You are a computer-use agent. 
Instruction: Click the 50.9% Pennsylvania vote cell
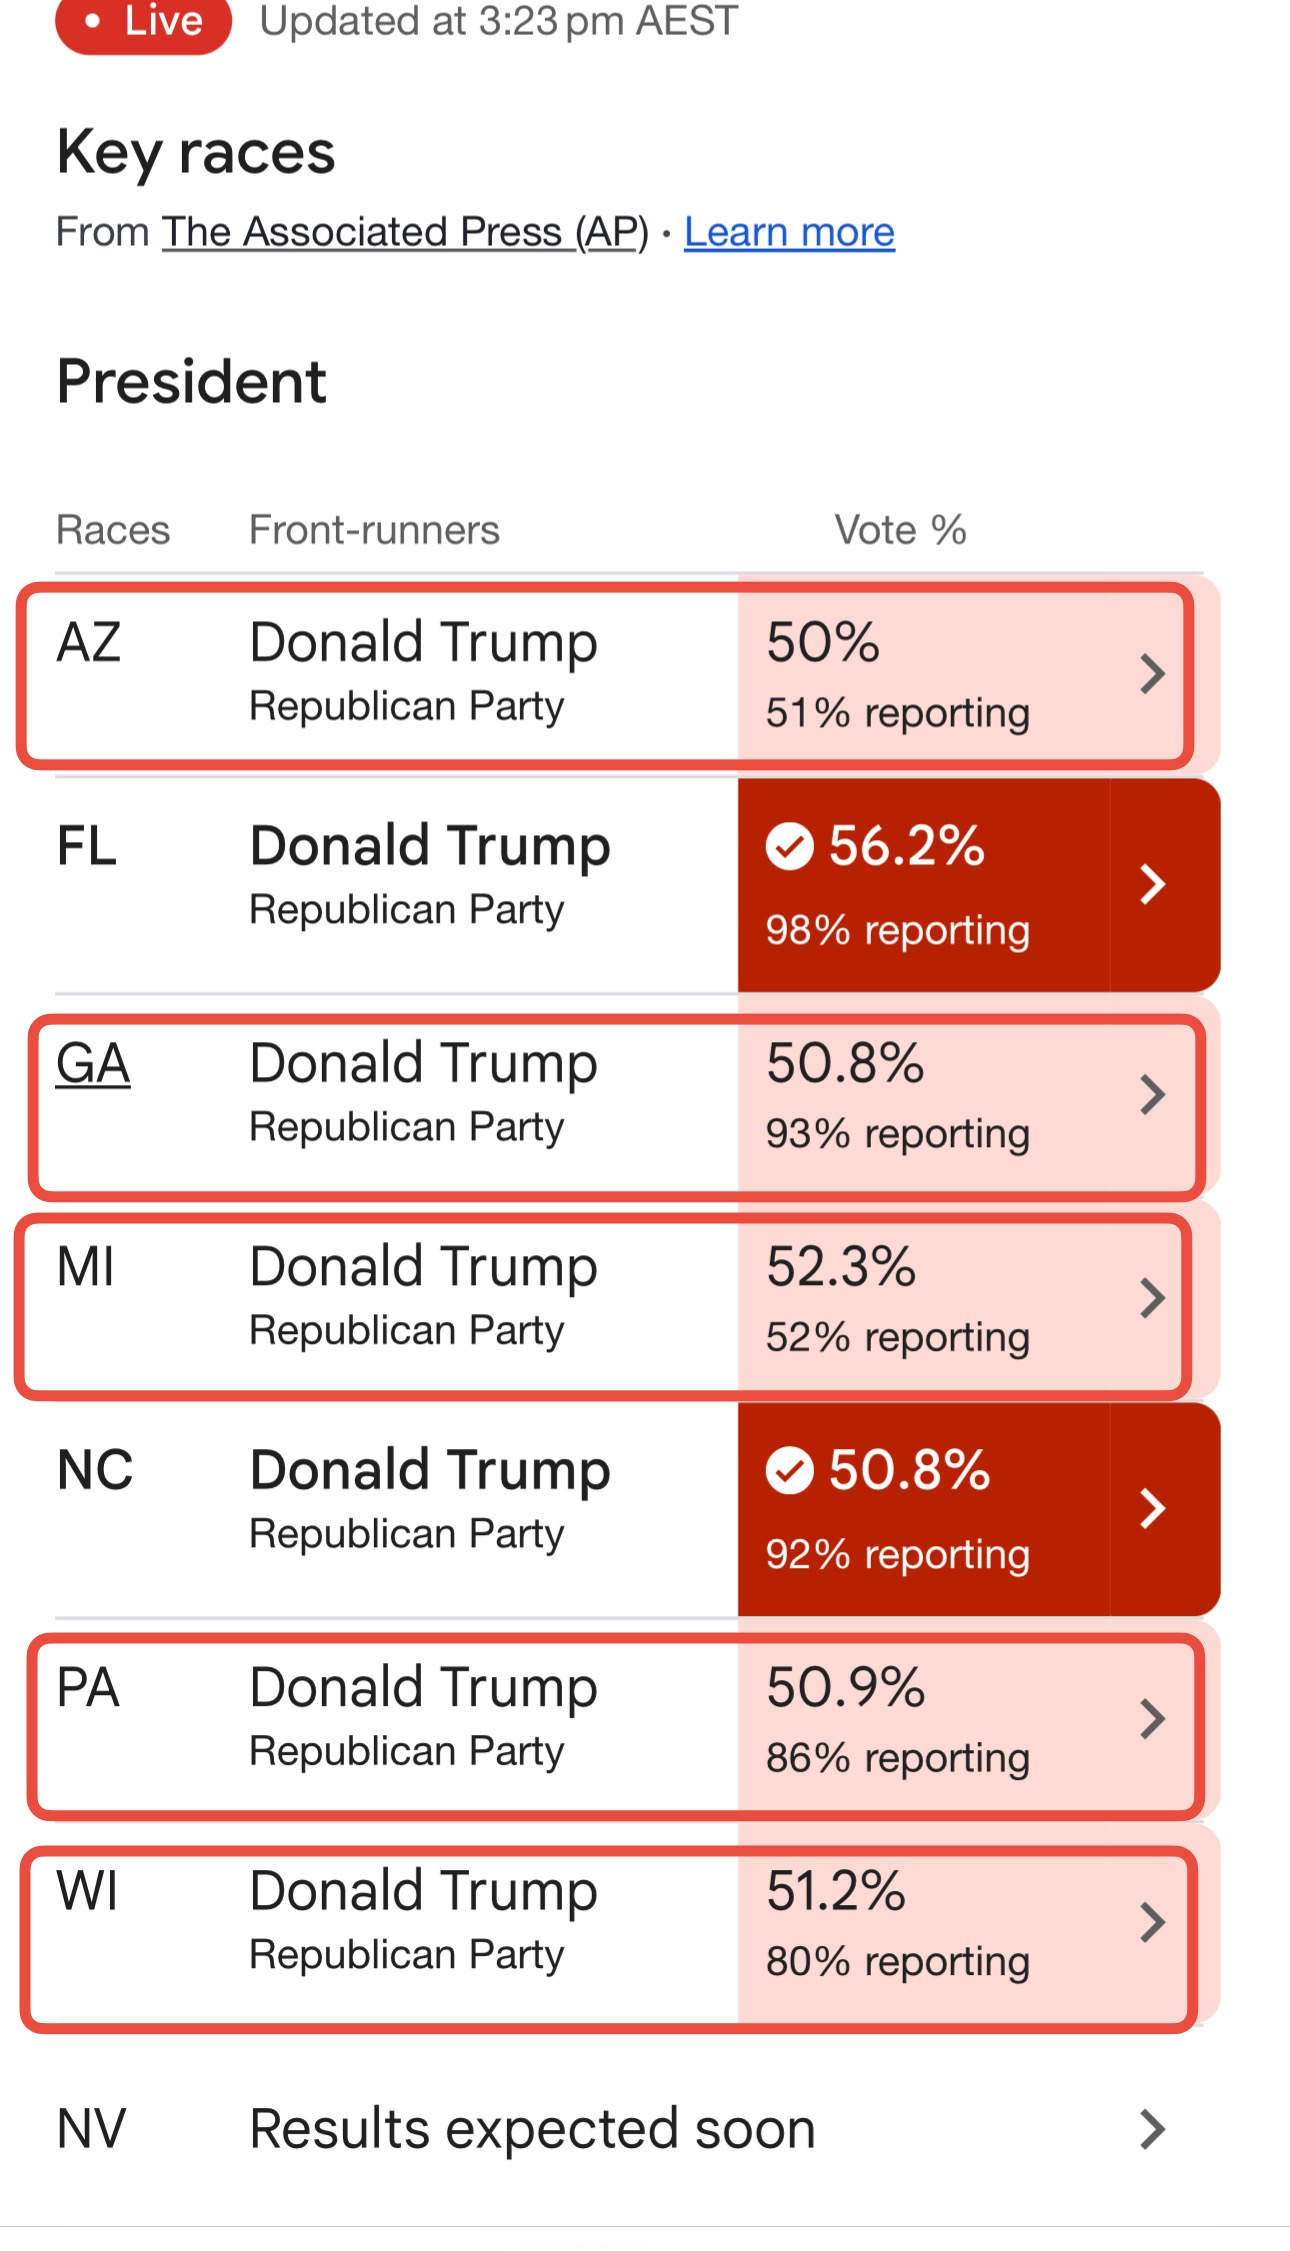(924, 1720)
